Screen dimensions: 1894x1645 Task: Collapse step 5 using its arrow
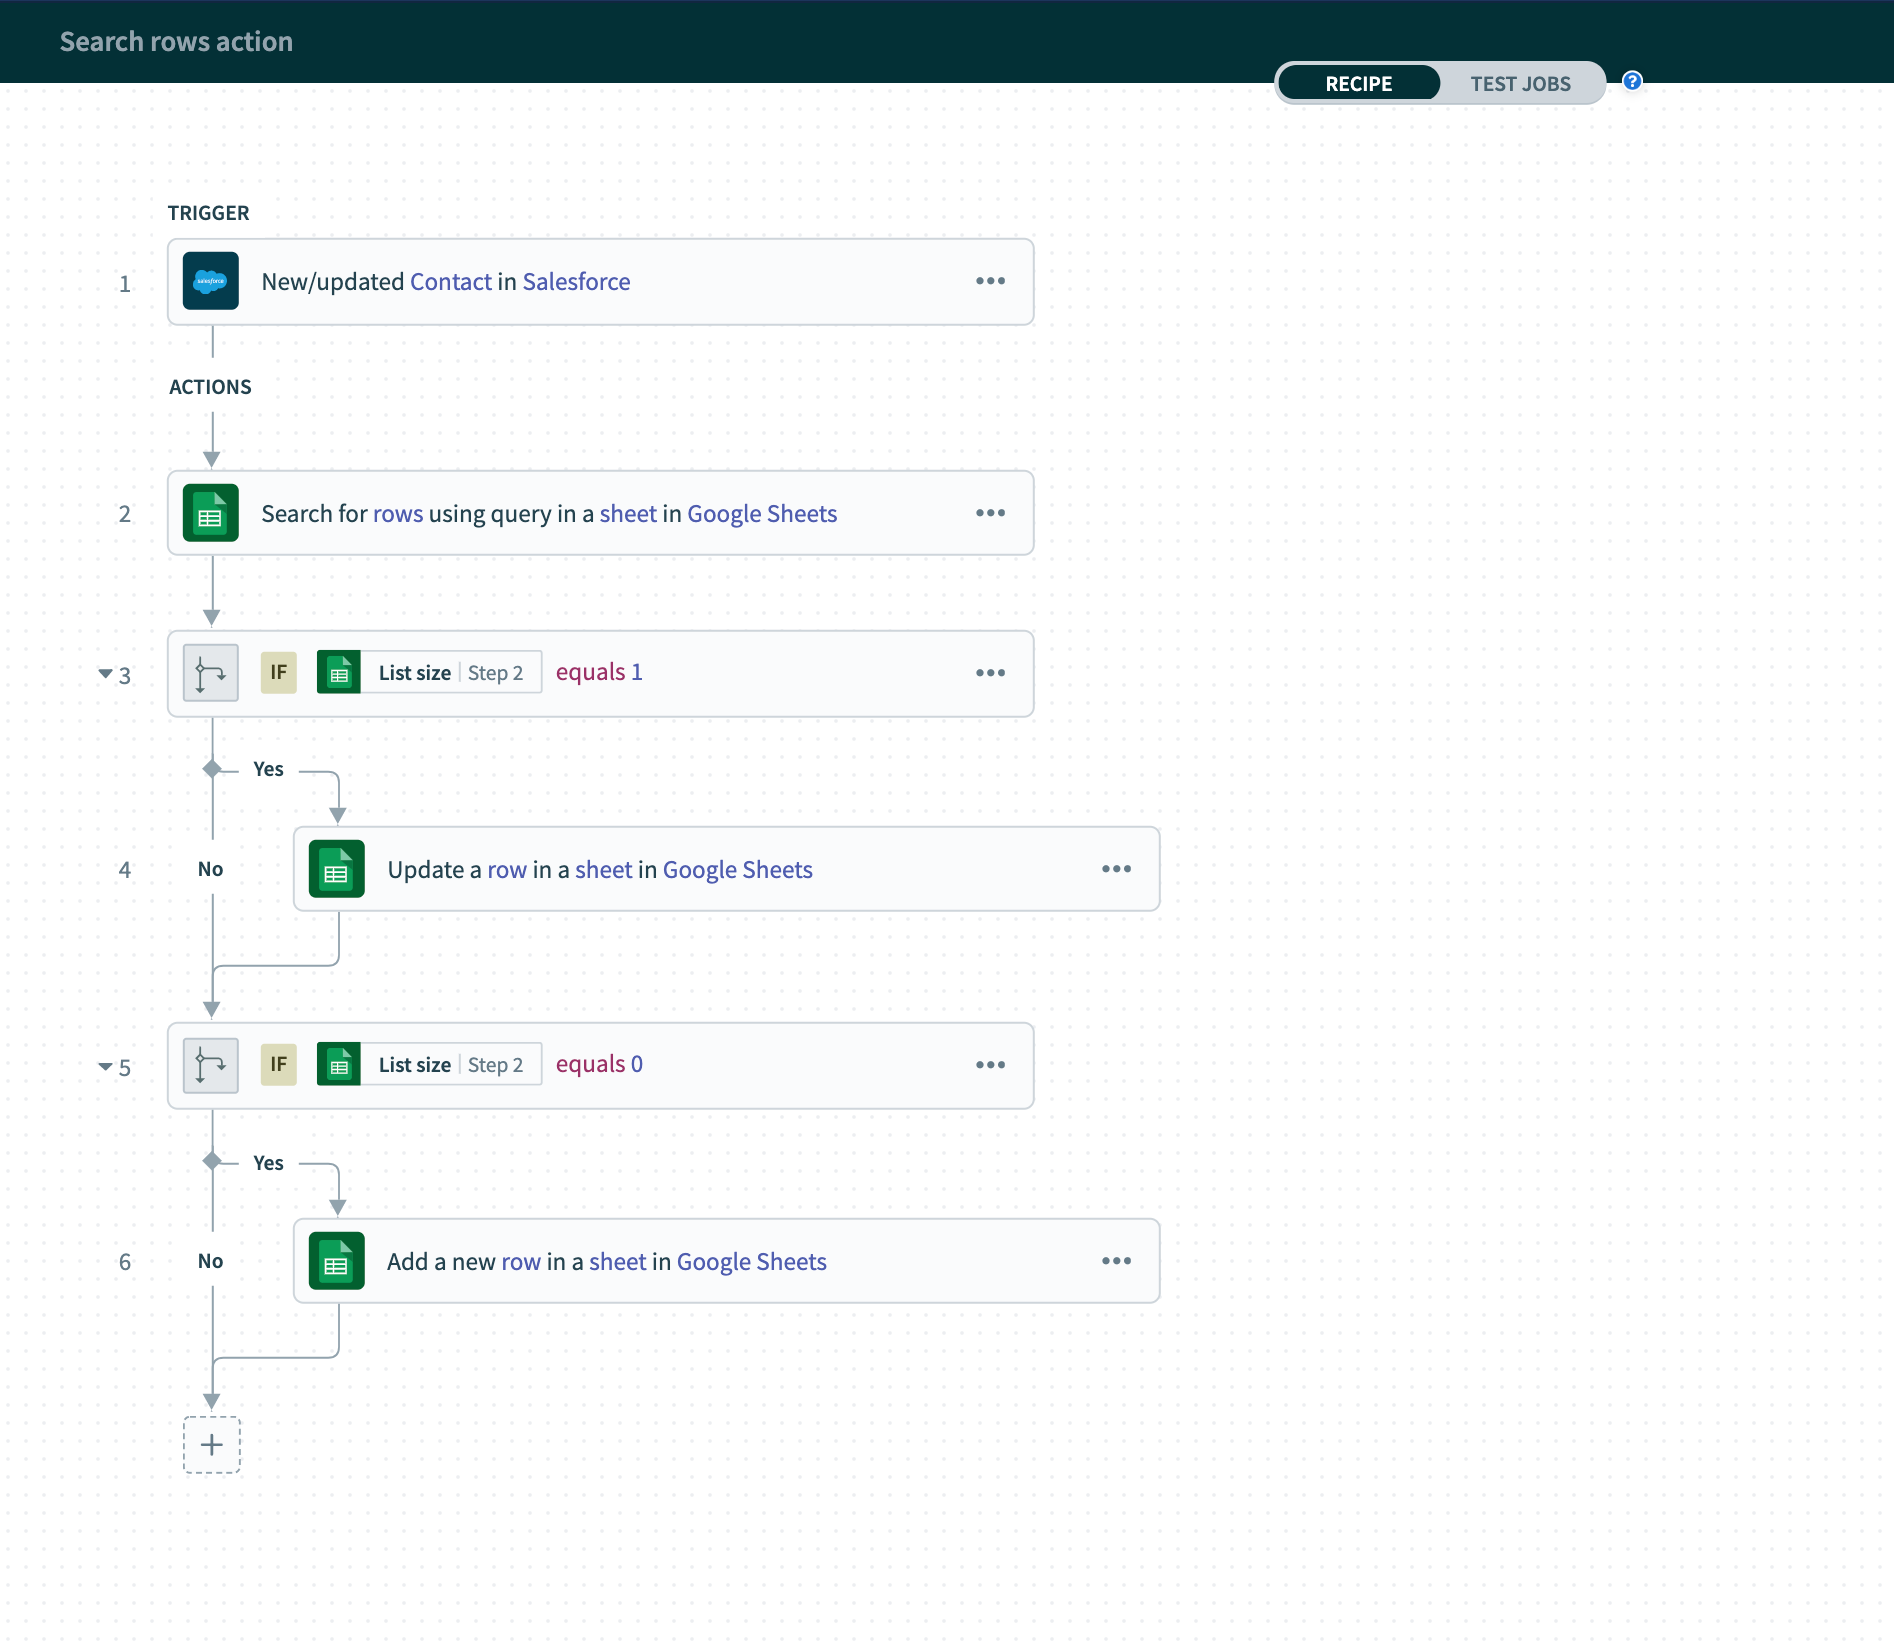coord(105,1066)
